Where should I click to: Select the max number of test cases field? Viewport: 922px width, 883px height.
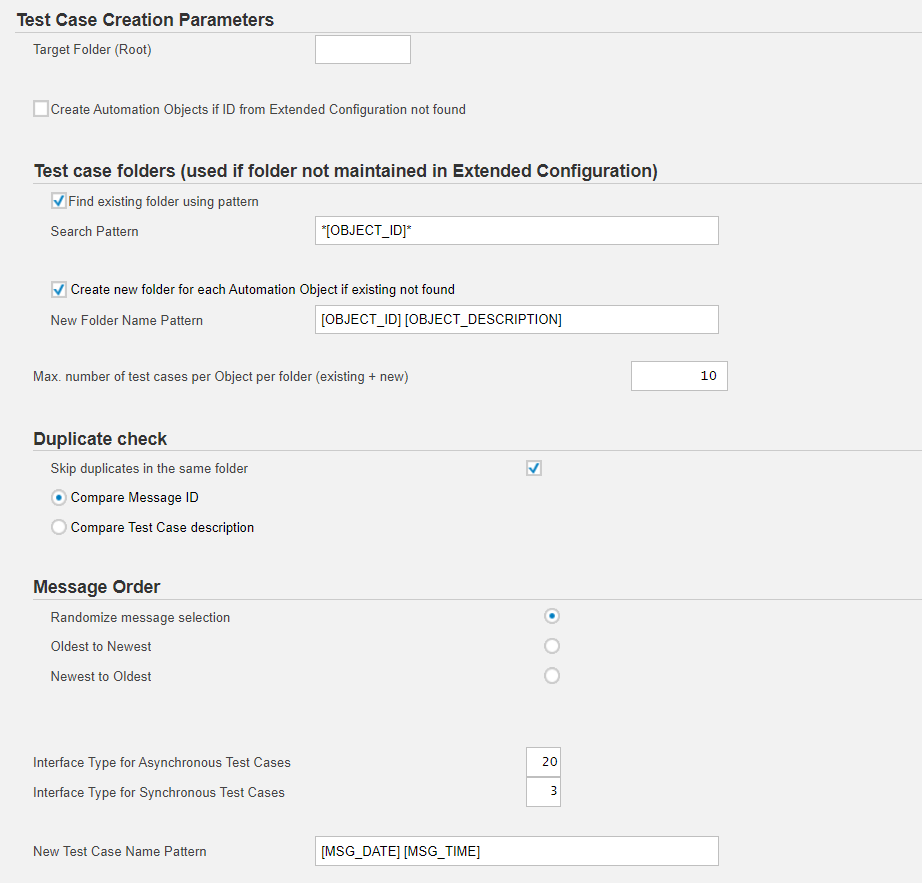679,376
